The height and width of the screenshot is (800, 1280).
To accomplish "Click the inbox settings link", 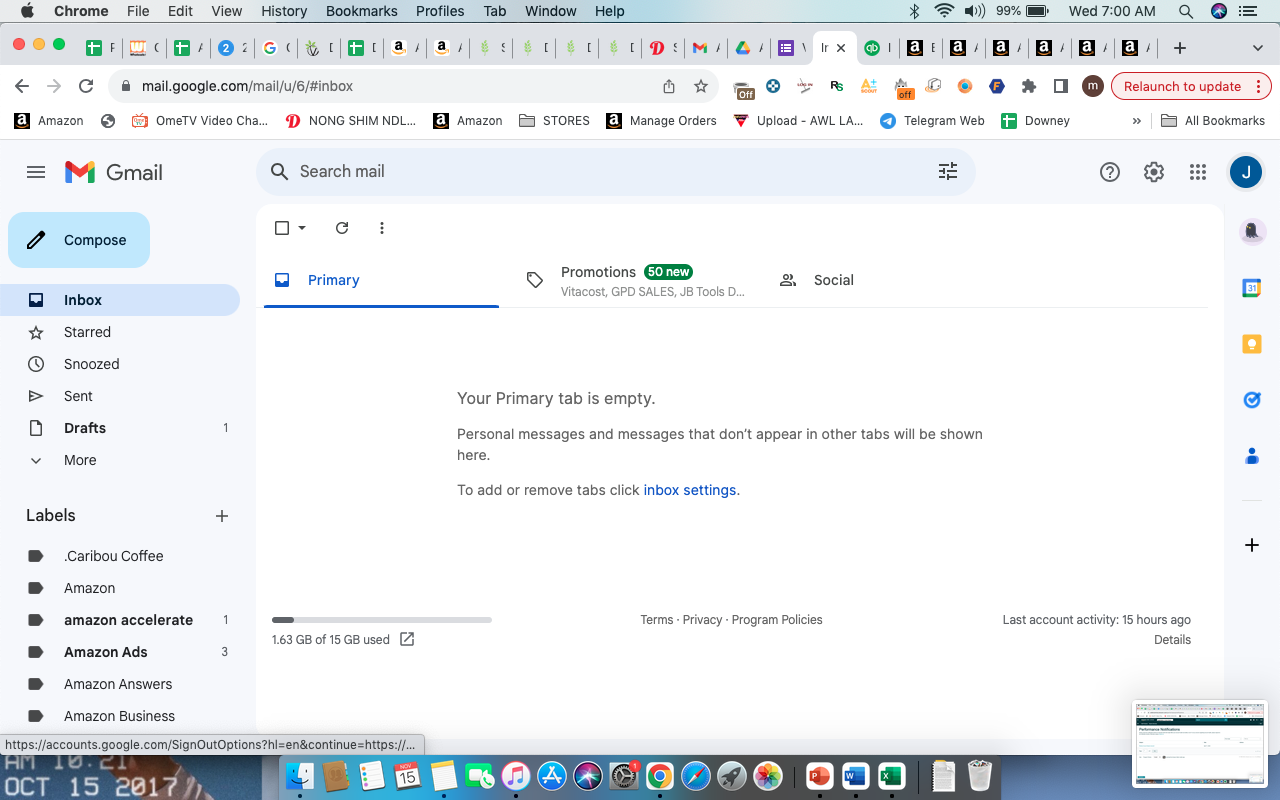I will [x=690, y=490].
